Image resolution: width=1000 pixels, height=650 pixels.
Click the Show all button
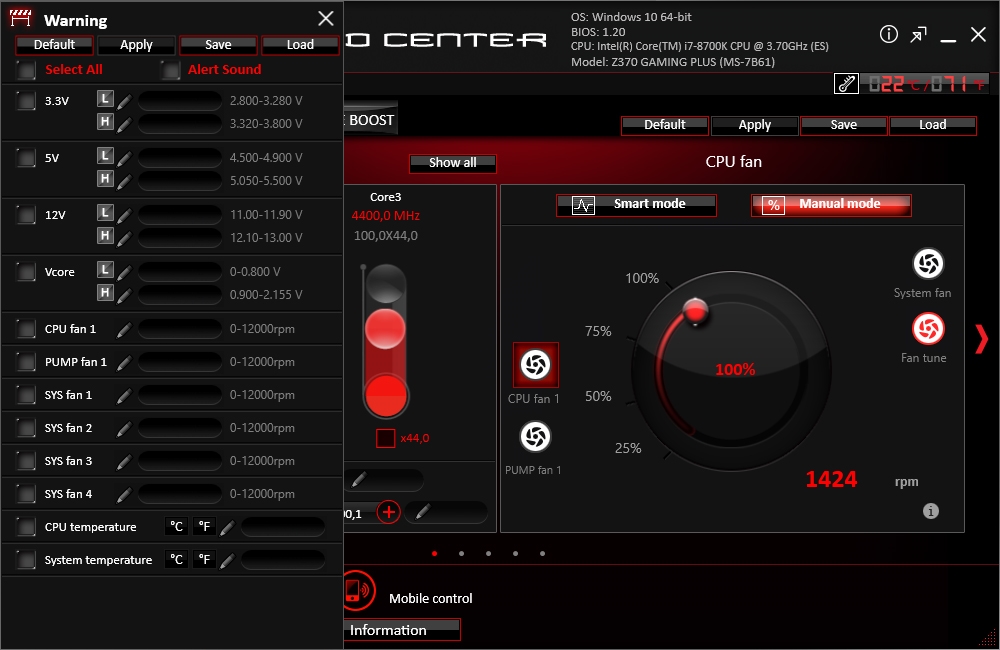click(x=452, y=163)
